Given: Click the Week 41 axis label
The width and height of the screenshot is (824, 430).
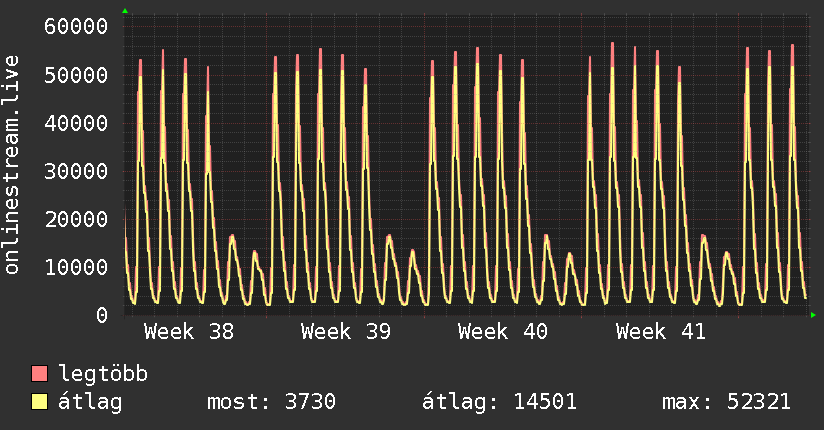Looking at the screenshot, I should coord(660,332).
